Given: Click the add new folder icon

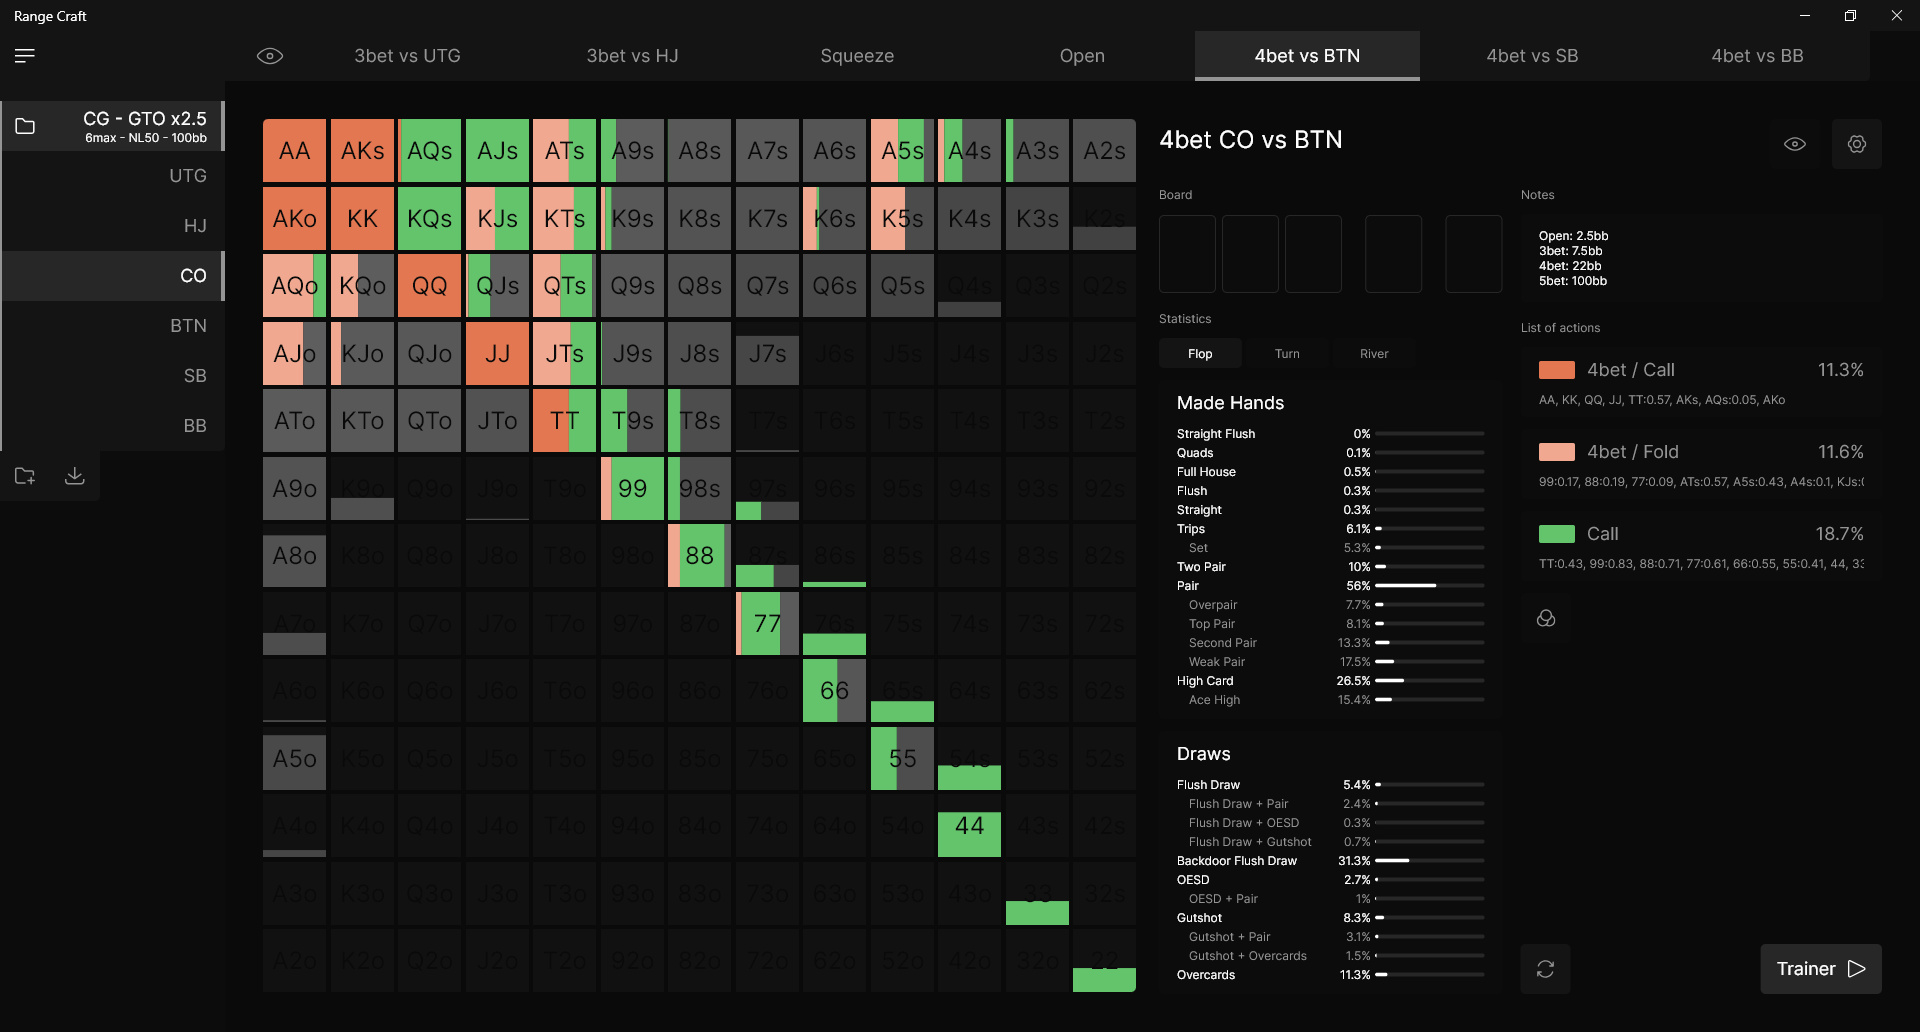Looking at the screenshot, I should pos(25,476).
